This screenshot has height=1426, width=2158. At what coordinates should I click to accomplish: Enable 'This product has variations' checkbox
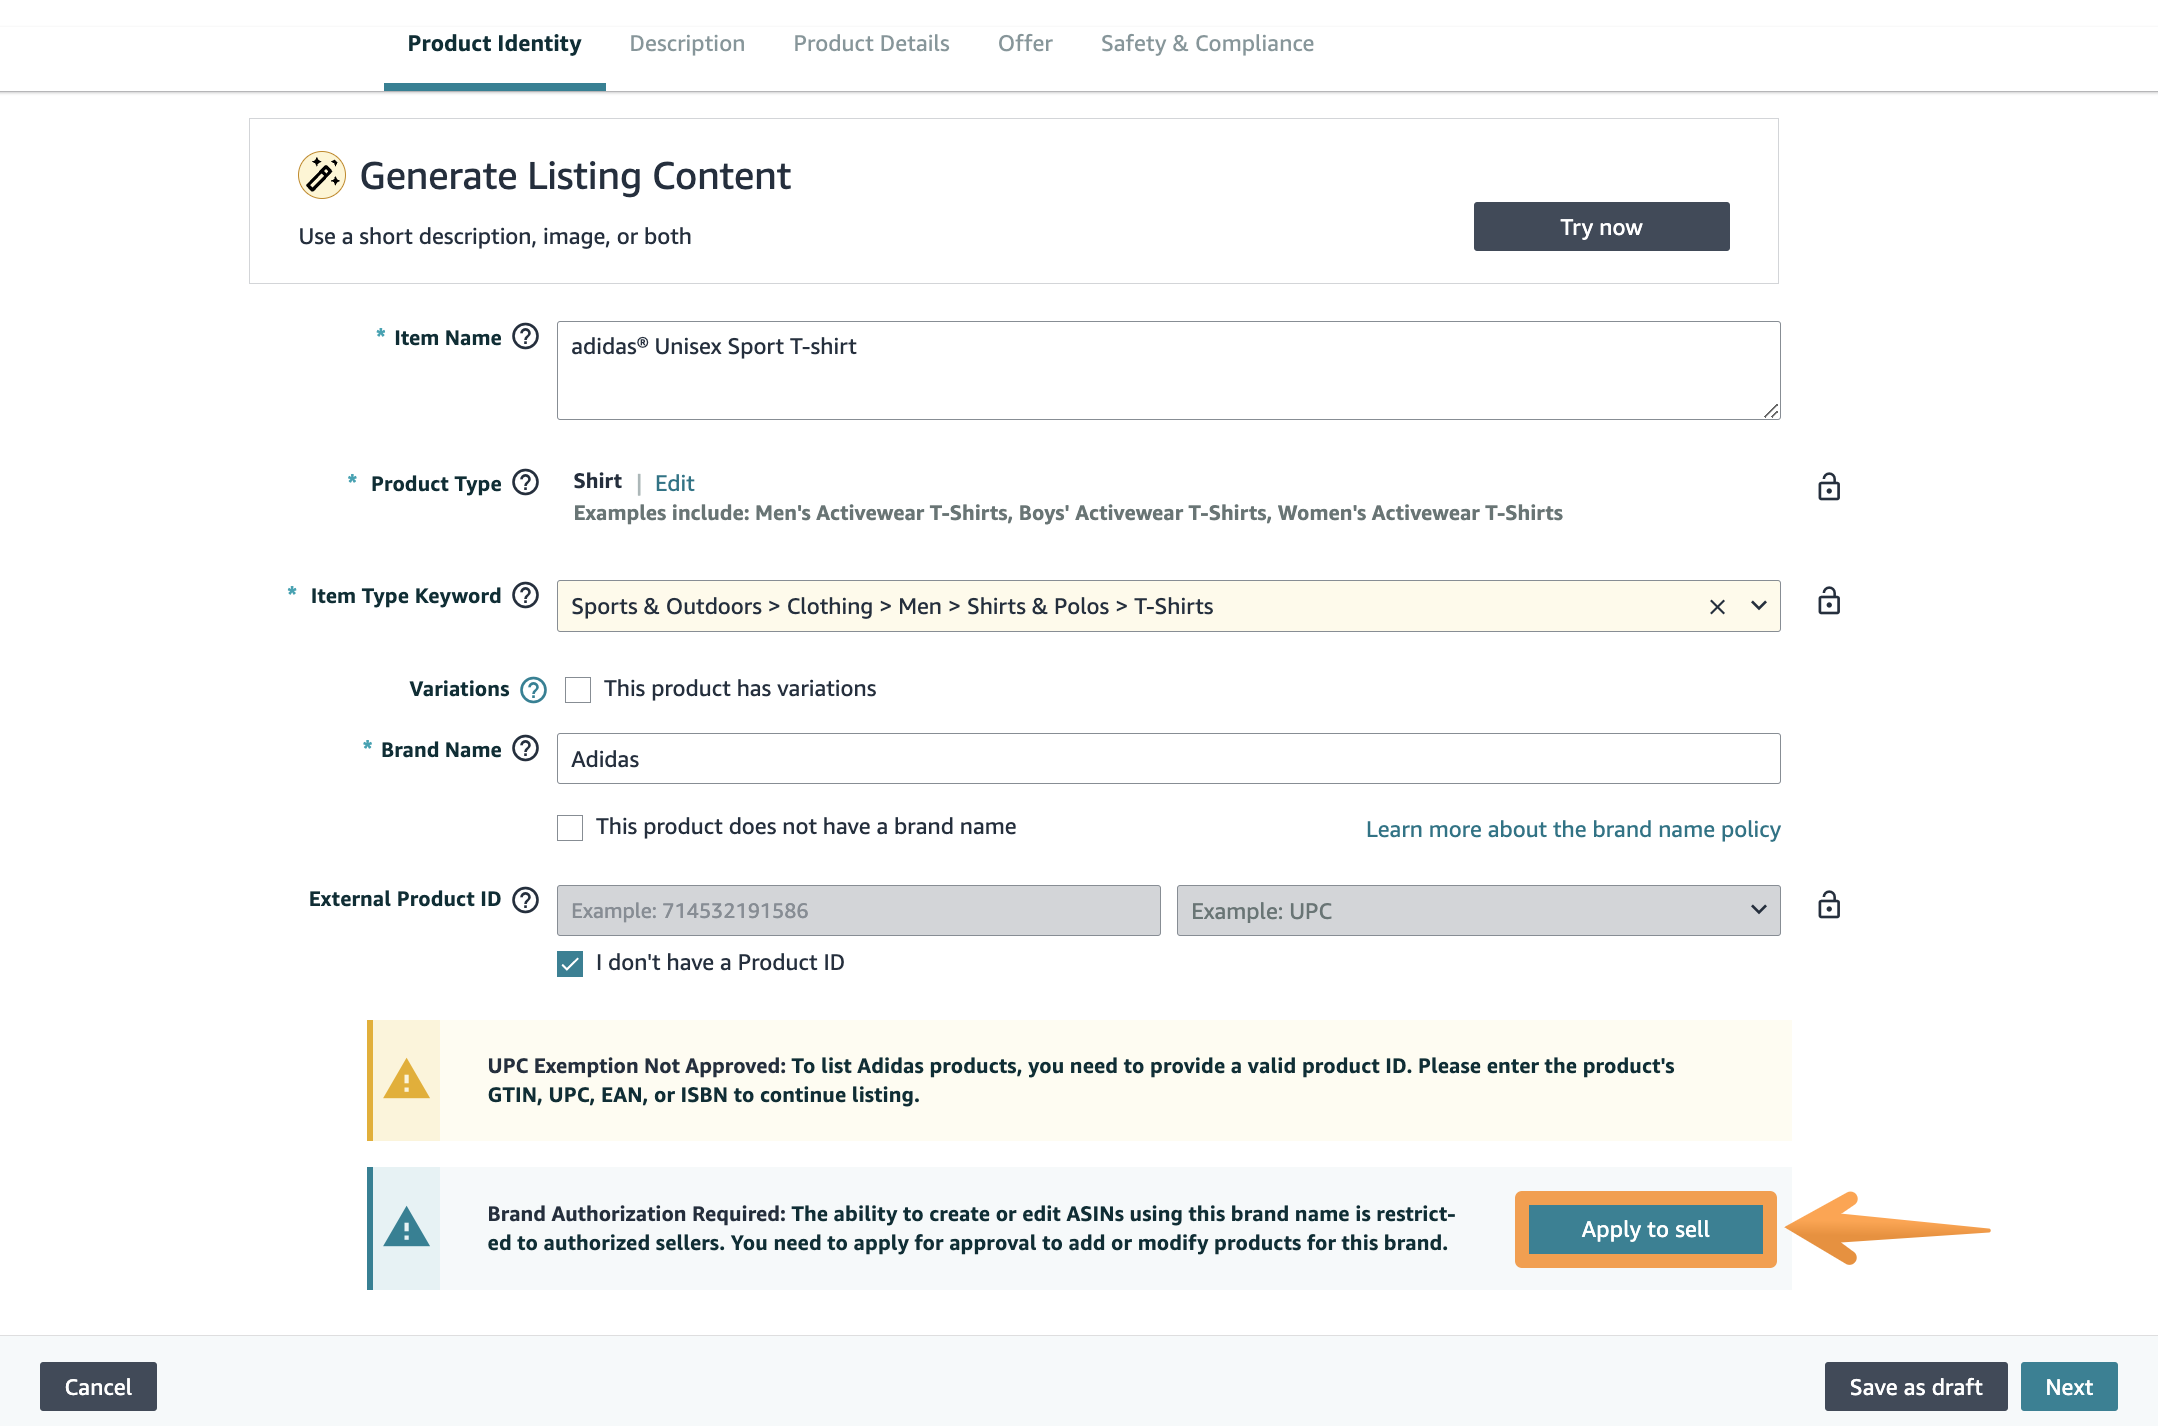(x=578, y=689)
